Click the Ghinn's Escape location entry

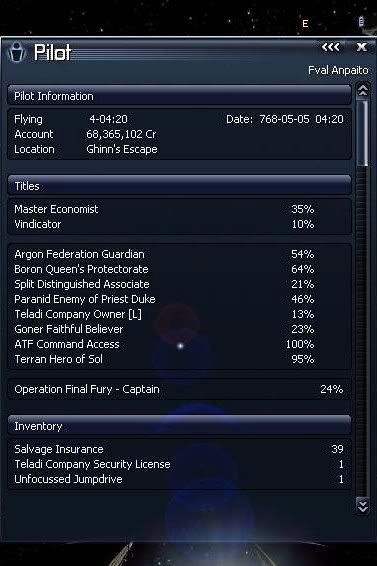click(122, 149)
